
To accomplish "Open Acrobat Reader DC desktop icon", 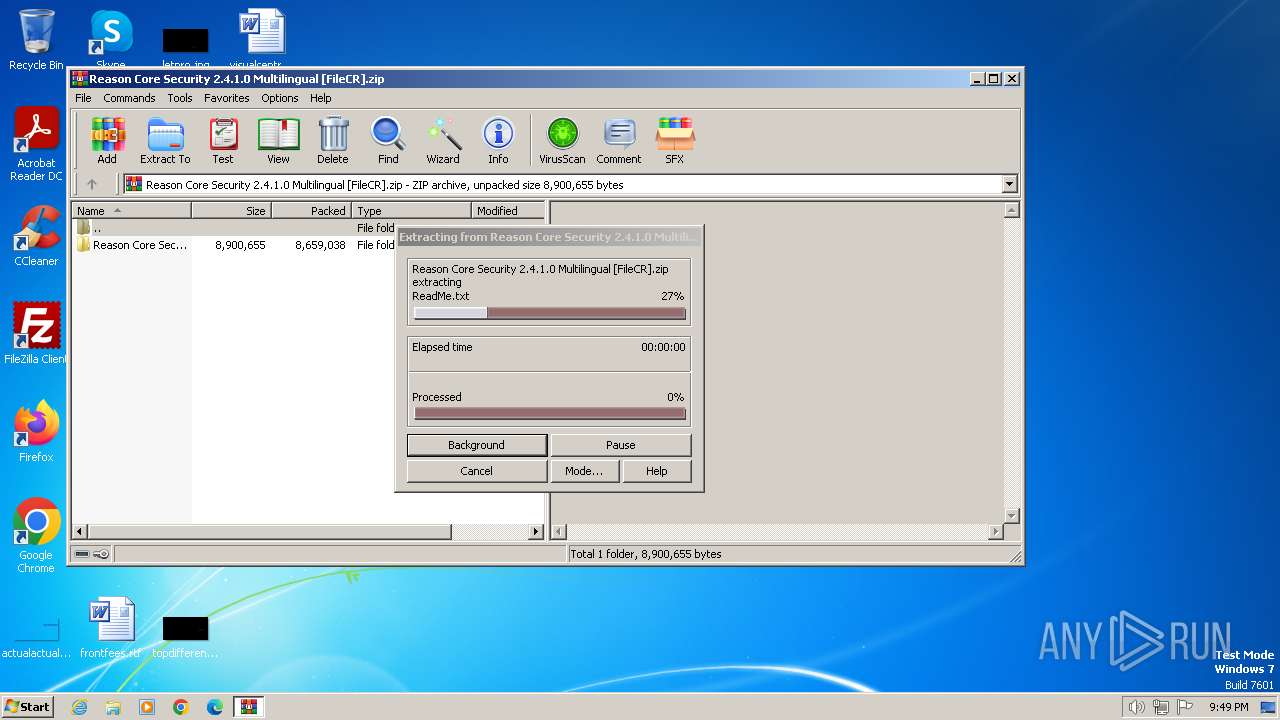I will [36, 144].
